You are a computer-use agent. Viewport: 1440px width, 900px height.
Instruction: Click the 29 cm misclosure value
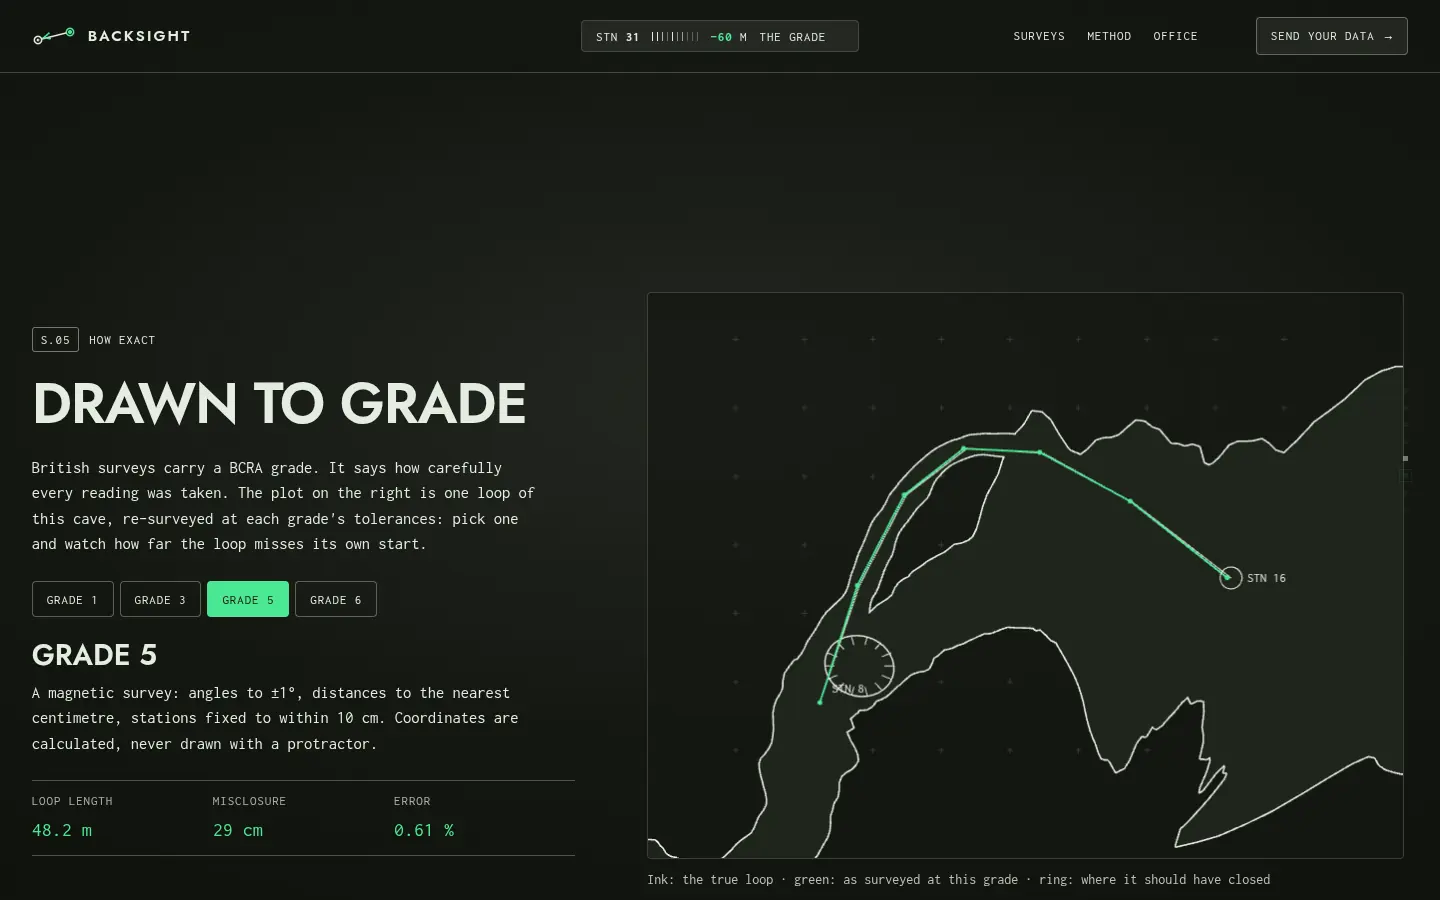tap(238, 830)
